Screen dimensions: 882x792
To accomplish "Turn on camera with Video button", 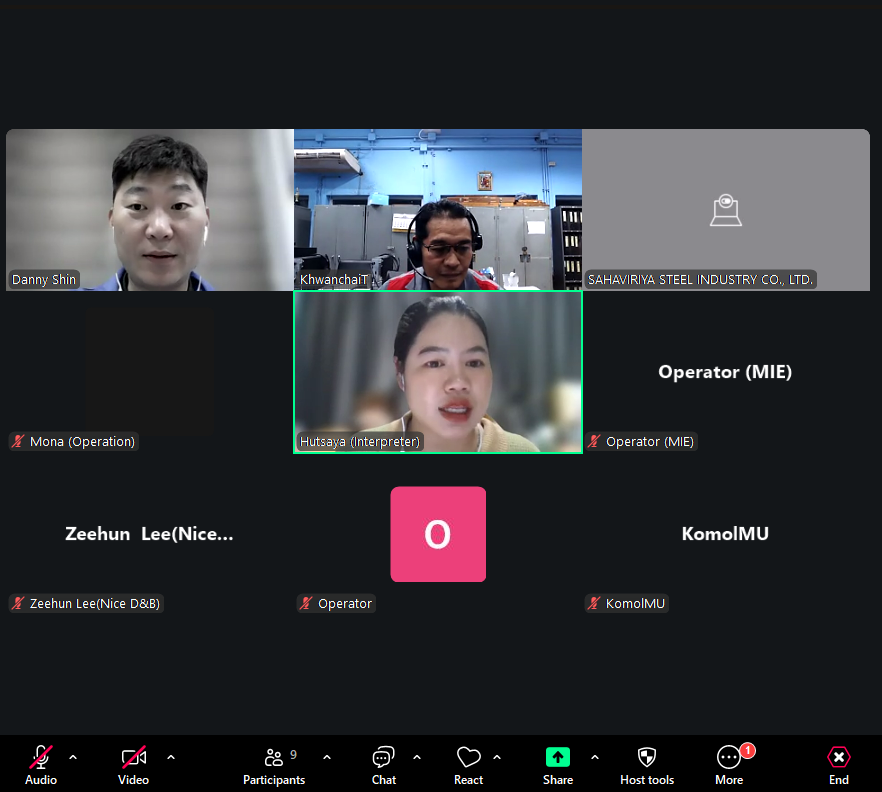I will (x=133, y=757).
